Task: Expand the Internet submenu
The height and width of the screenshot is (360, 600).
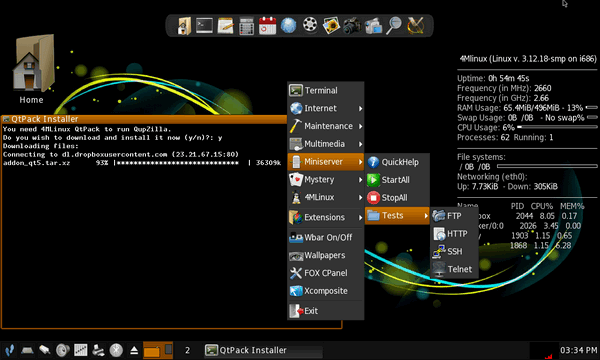Action: tap(325, 108)
